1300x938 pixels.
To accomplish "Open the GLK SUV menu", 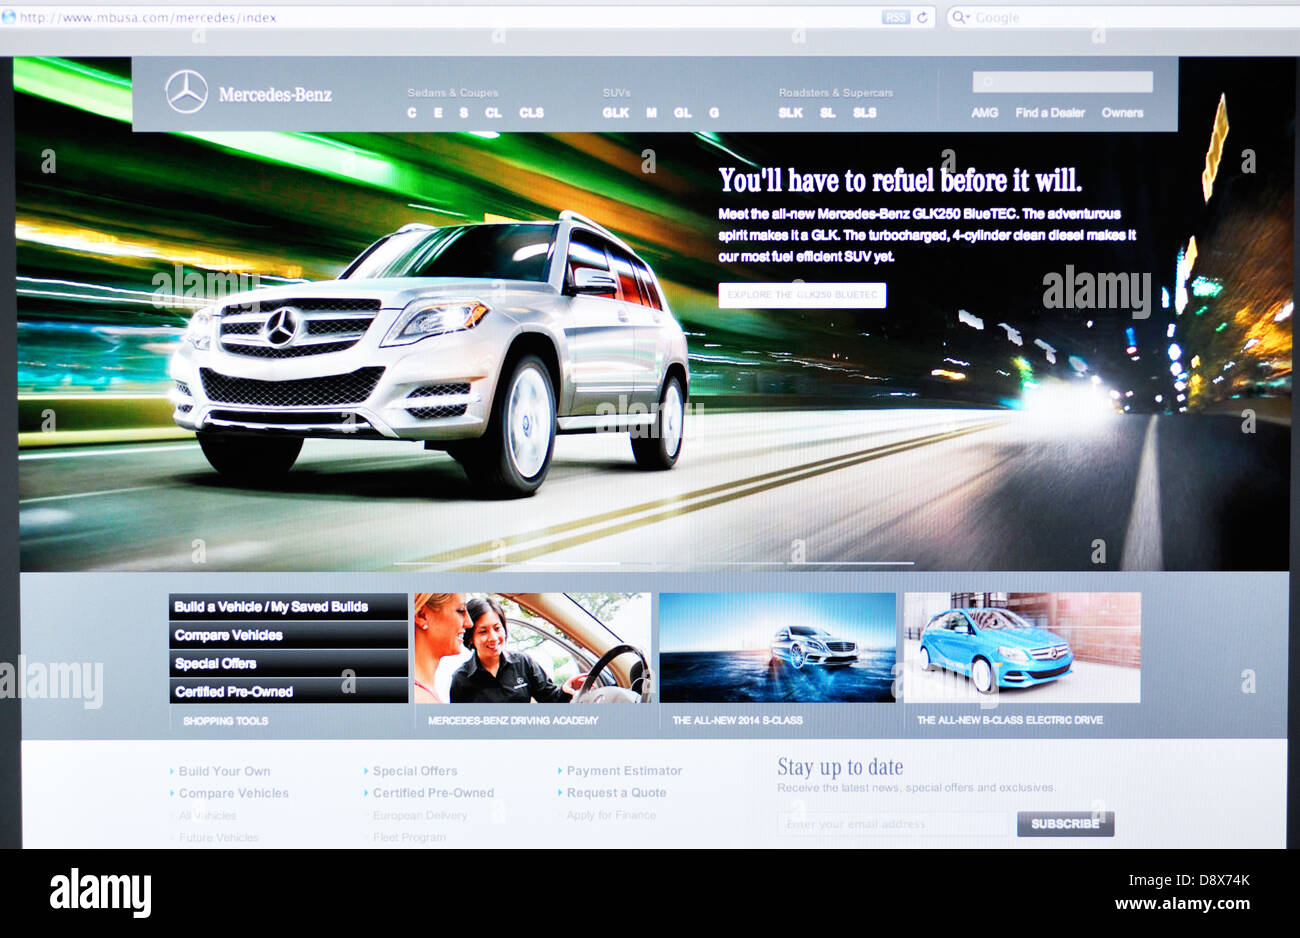I will pyautogui.click(x=616, y=113).
